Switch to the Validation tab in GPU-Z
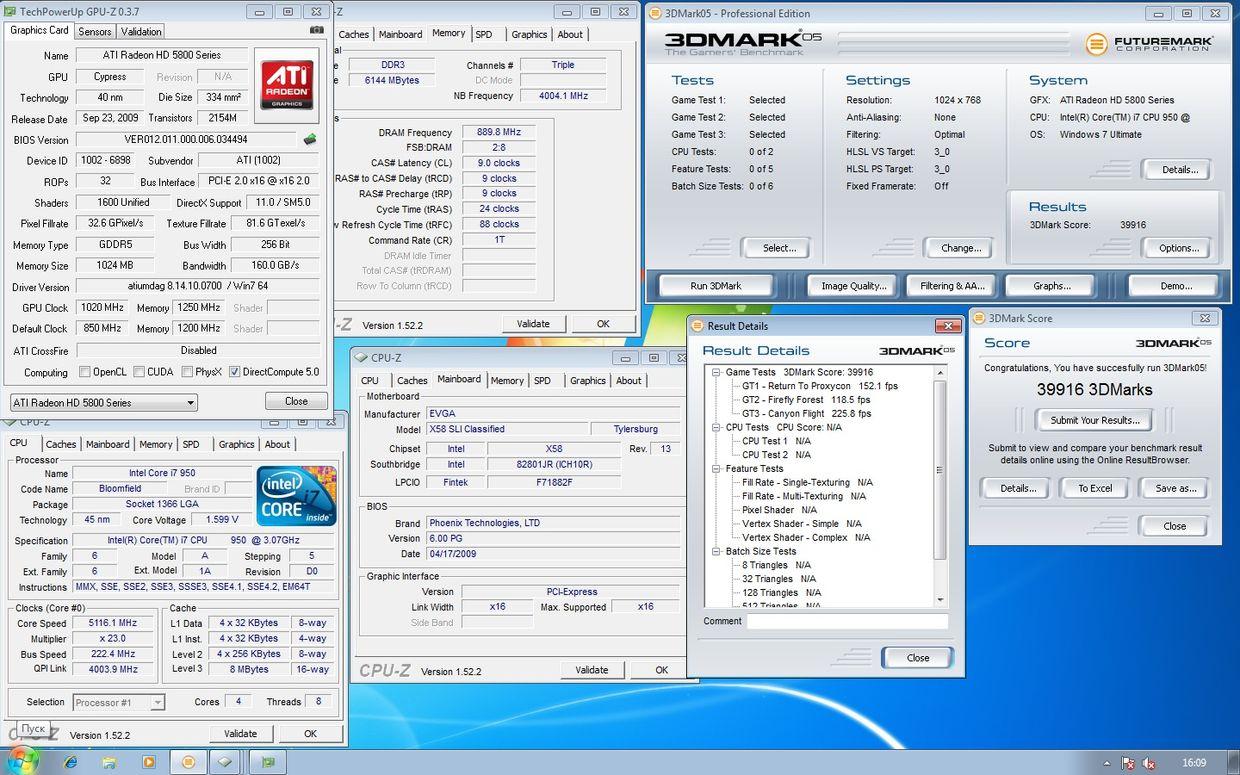 pyautogui.click(x=141, y=31)
